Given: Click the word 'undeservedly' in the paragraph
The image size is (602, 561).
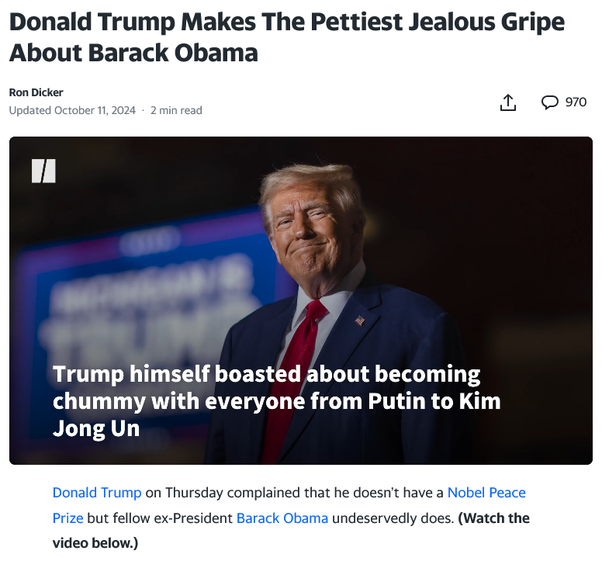Looking at the screenshot, I should click(393, 518).
